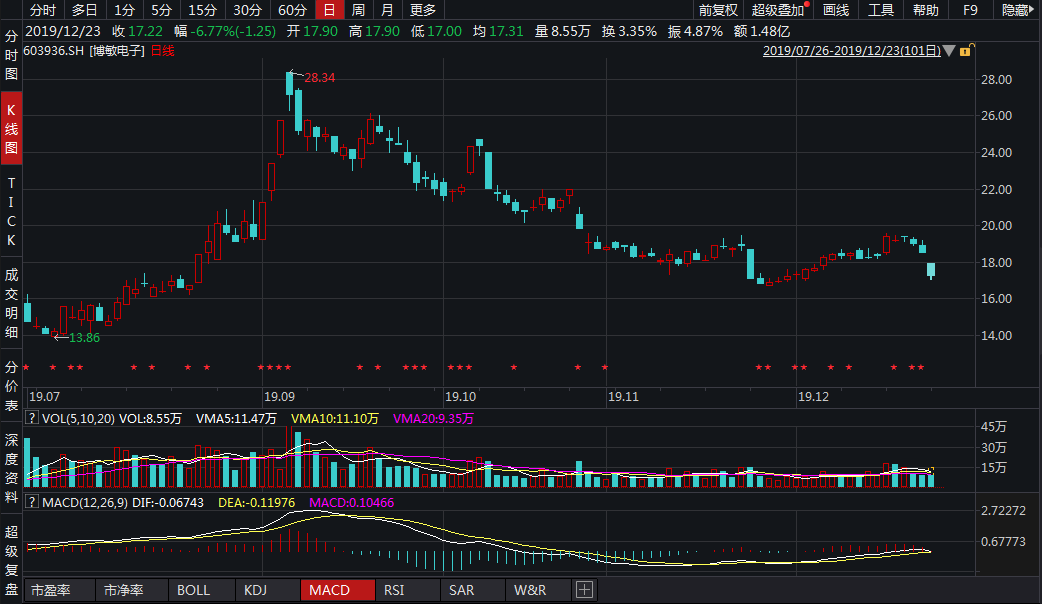Viewport: 1042px width, 604px height.
Task: Switch to the 分时 intraday tab
Action: coord(43,10)
